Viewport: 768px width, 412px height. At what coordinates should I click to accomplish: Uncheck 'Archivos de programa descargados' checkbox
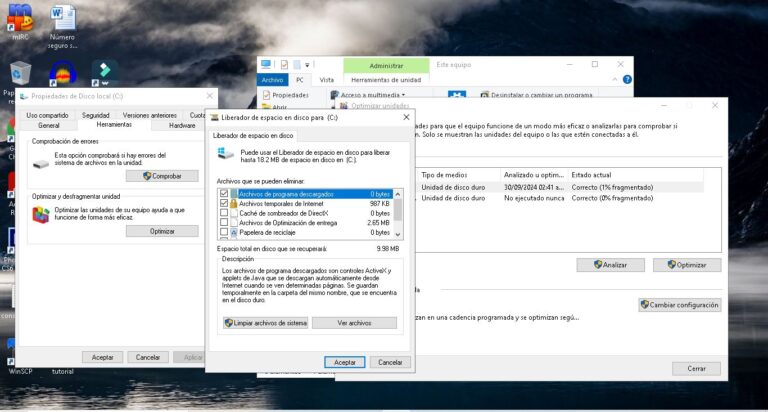tap(224, 193)
